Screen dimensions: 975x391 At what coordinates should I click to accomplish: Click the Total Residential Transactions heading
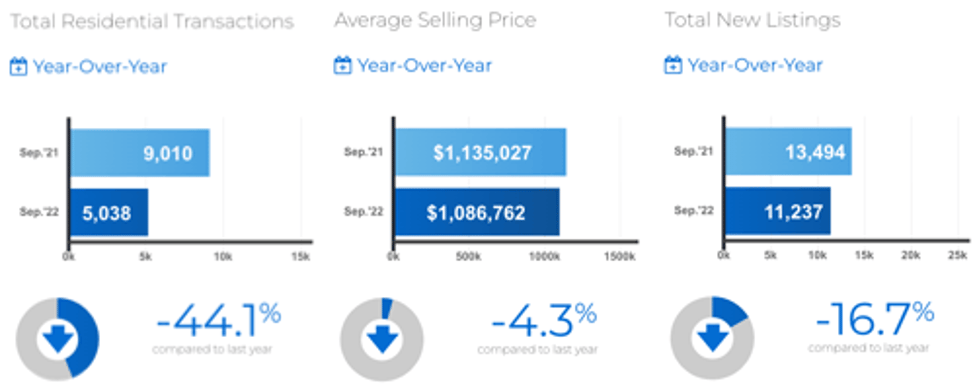[x=152, y=22]
